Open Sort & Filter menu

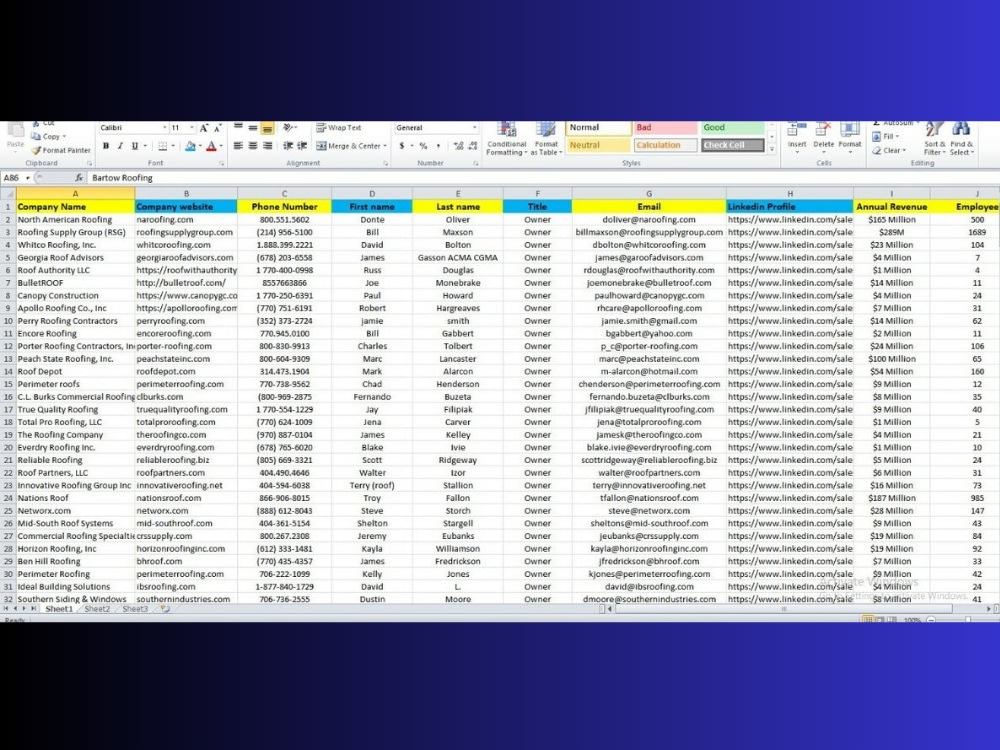[934, 139]
